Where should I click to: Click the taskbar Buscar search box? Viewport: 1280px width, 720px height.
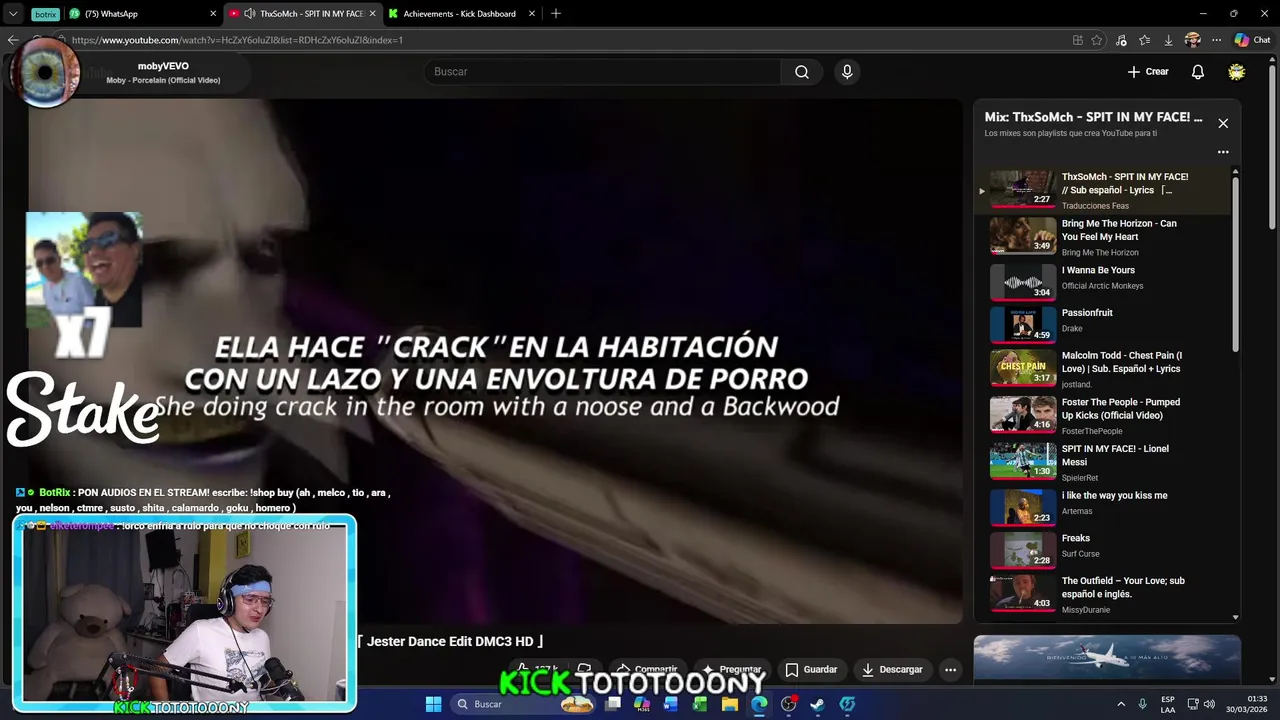[x=524, y=704]
